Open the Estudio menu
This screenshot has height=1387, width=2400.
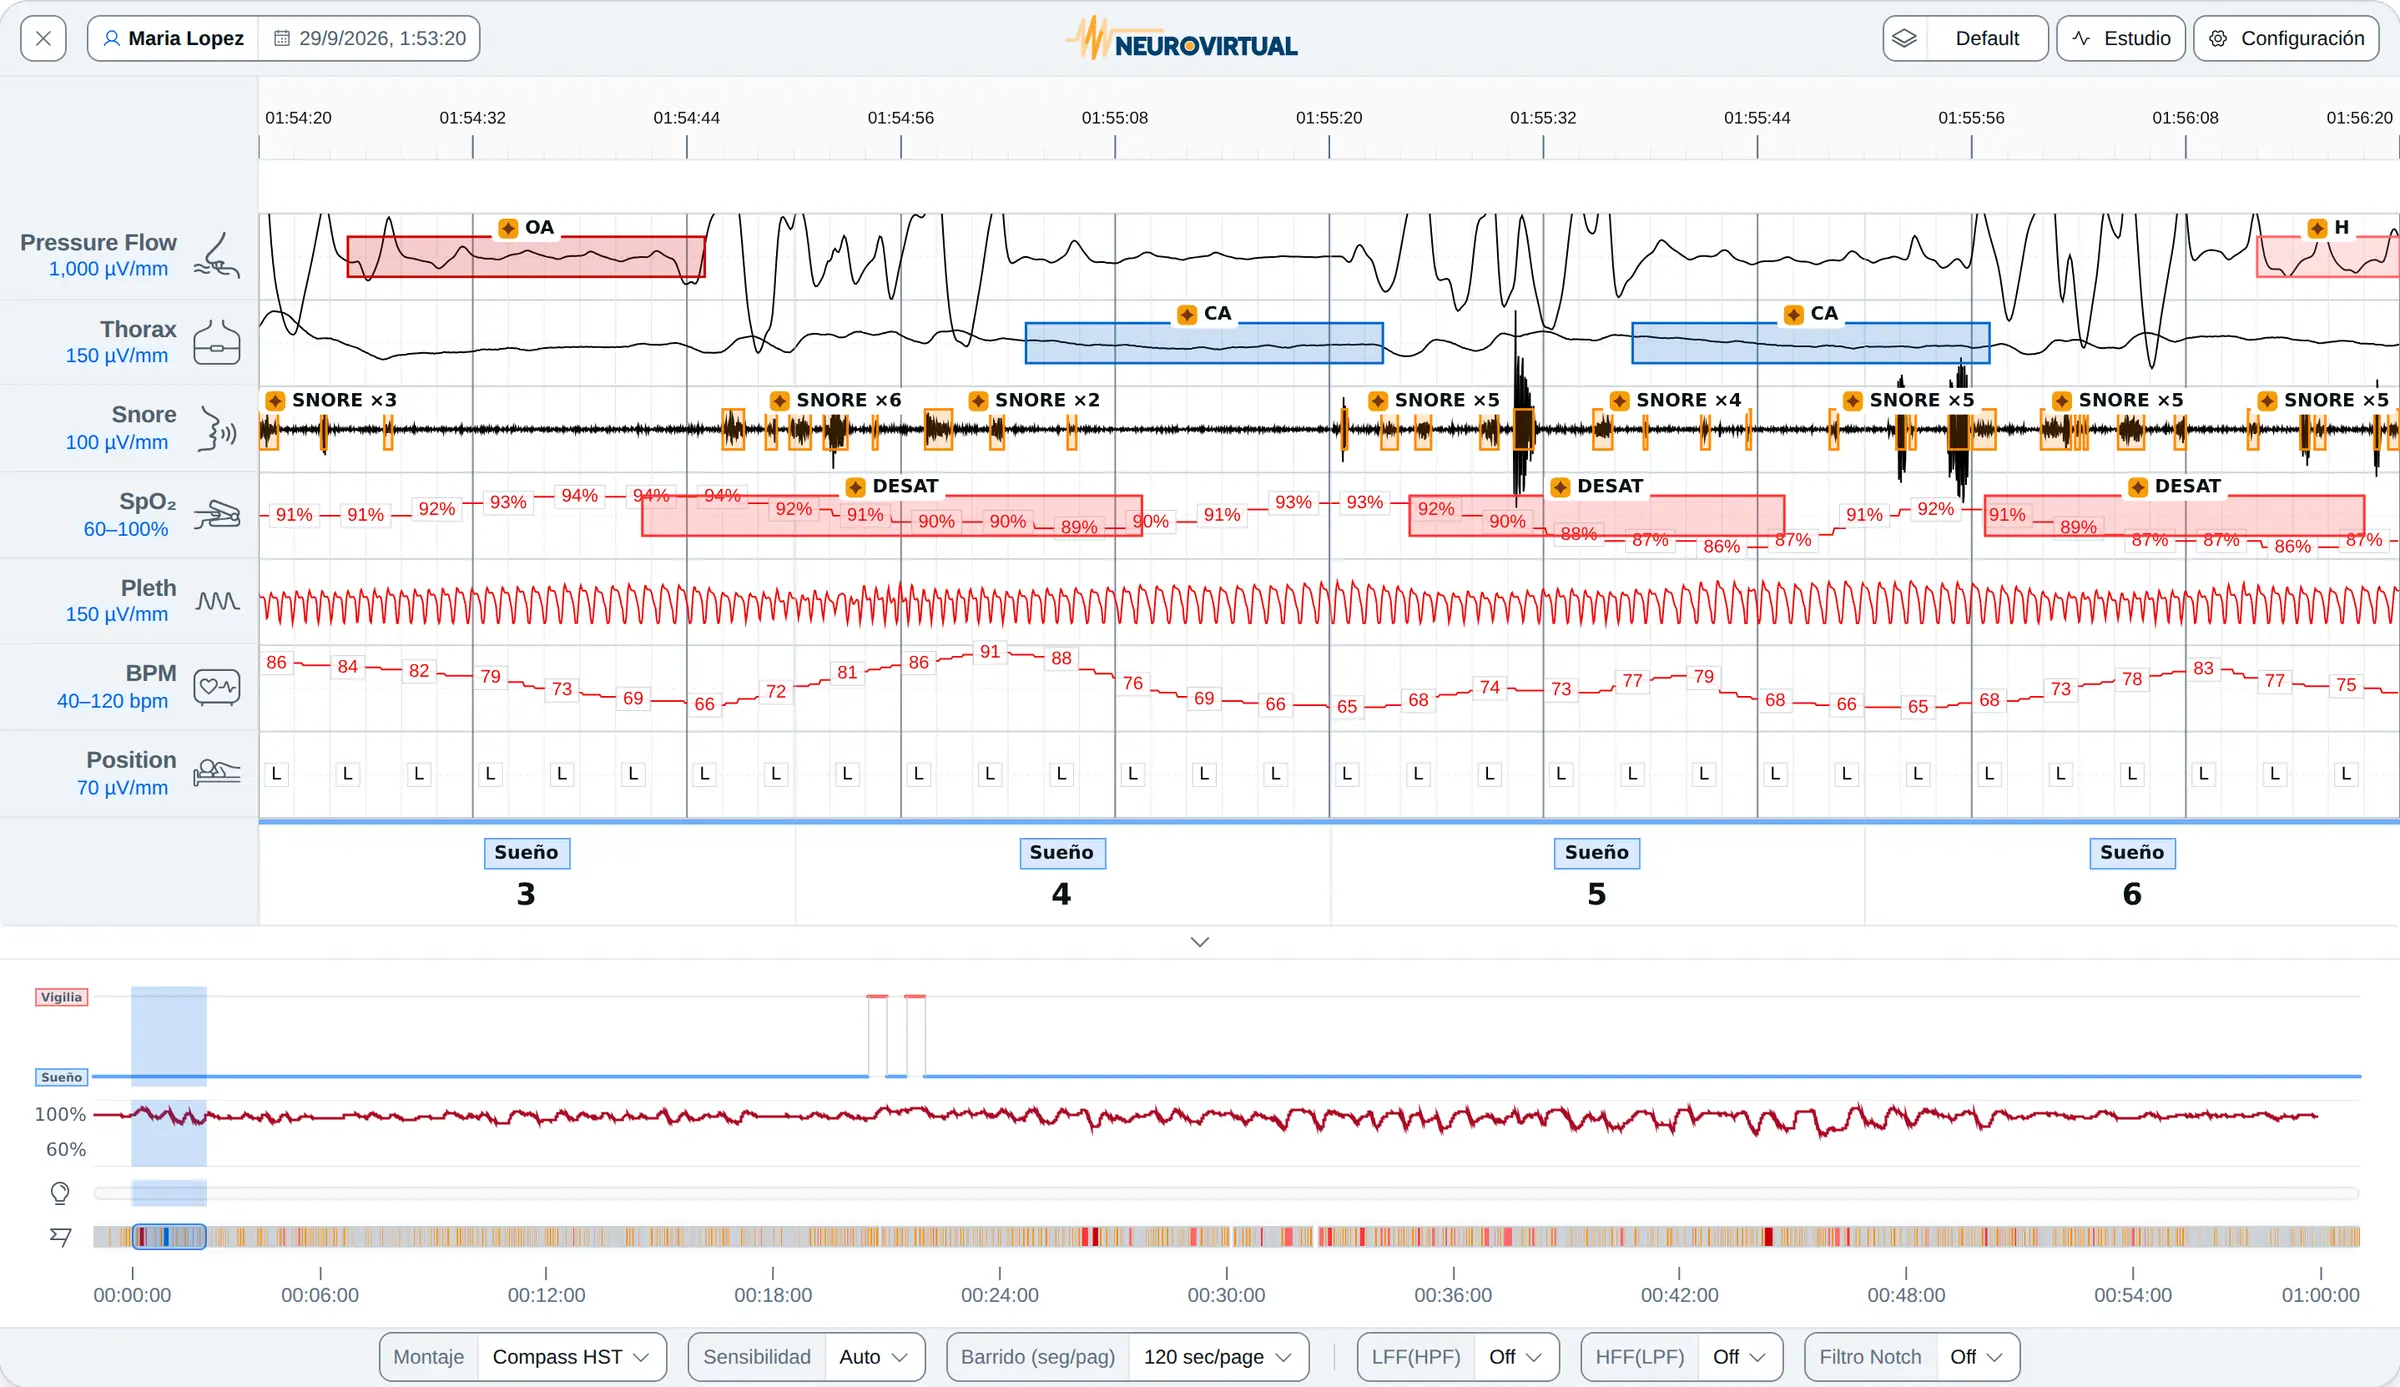(2121, 38)
